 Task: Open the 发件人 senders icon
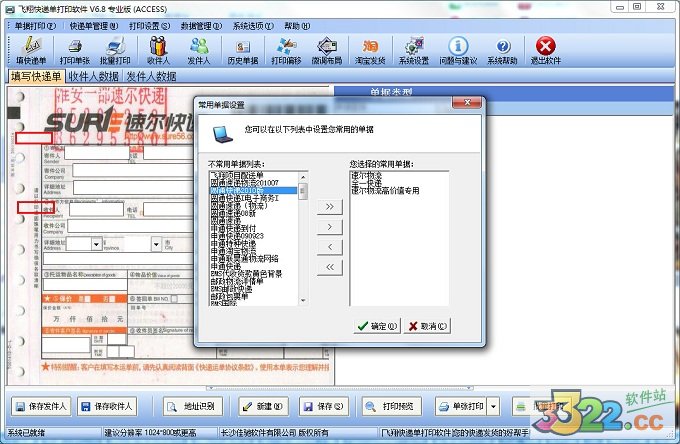tap(199, 51)
